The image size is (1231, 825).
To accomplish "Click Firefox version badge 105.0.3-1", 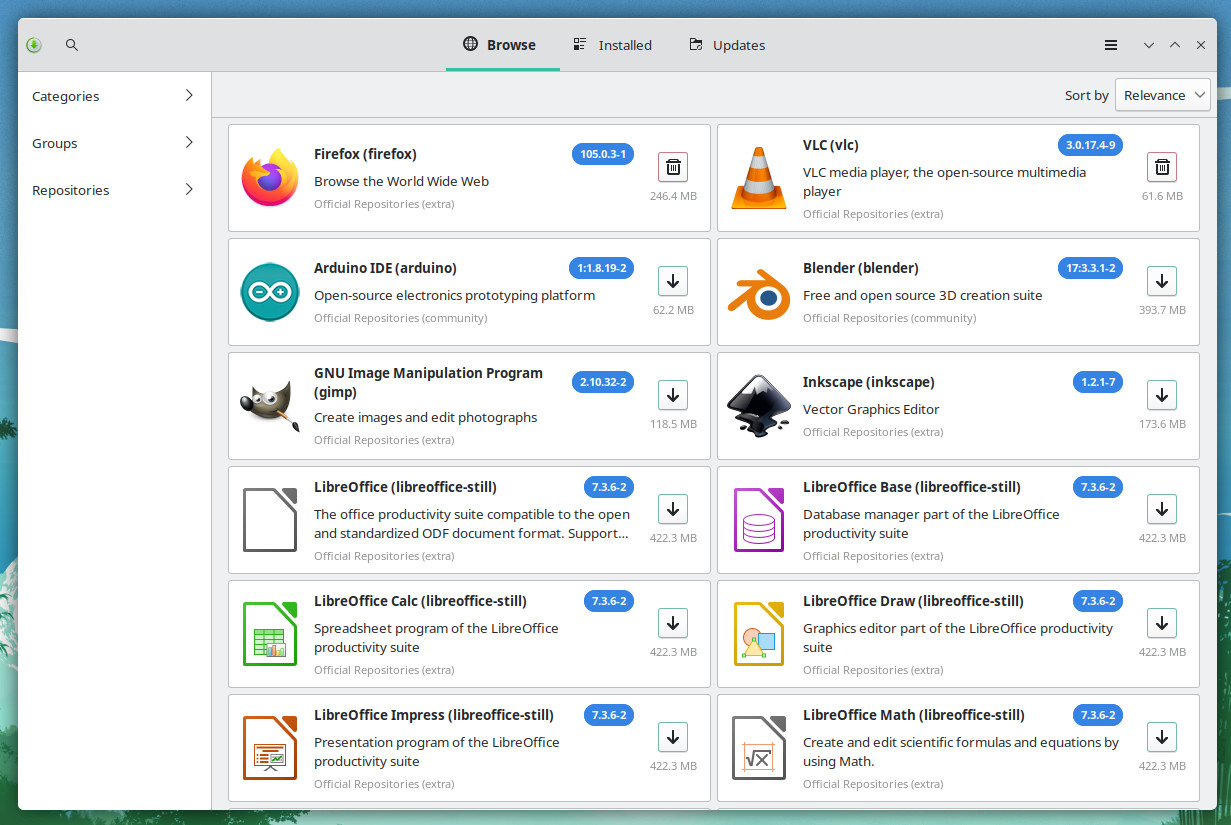I will click(603, 154).
